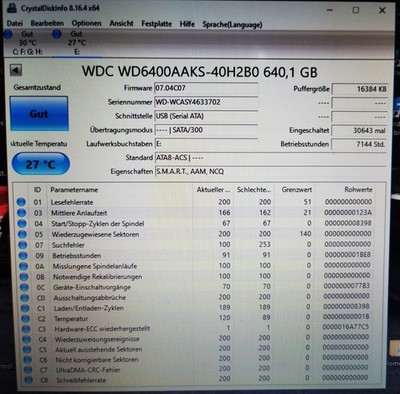Image resolution: width=400 pixels, height=394 pixels.
Task: Open the Sprache(Language) menu
Action: pyautogui.click(x=232, y=24)
